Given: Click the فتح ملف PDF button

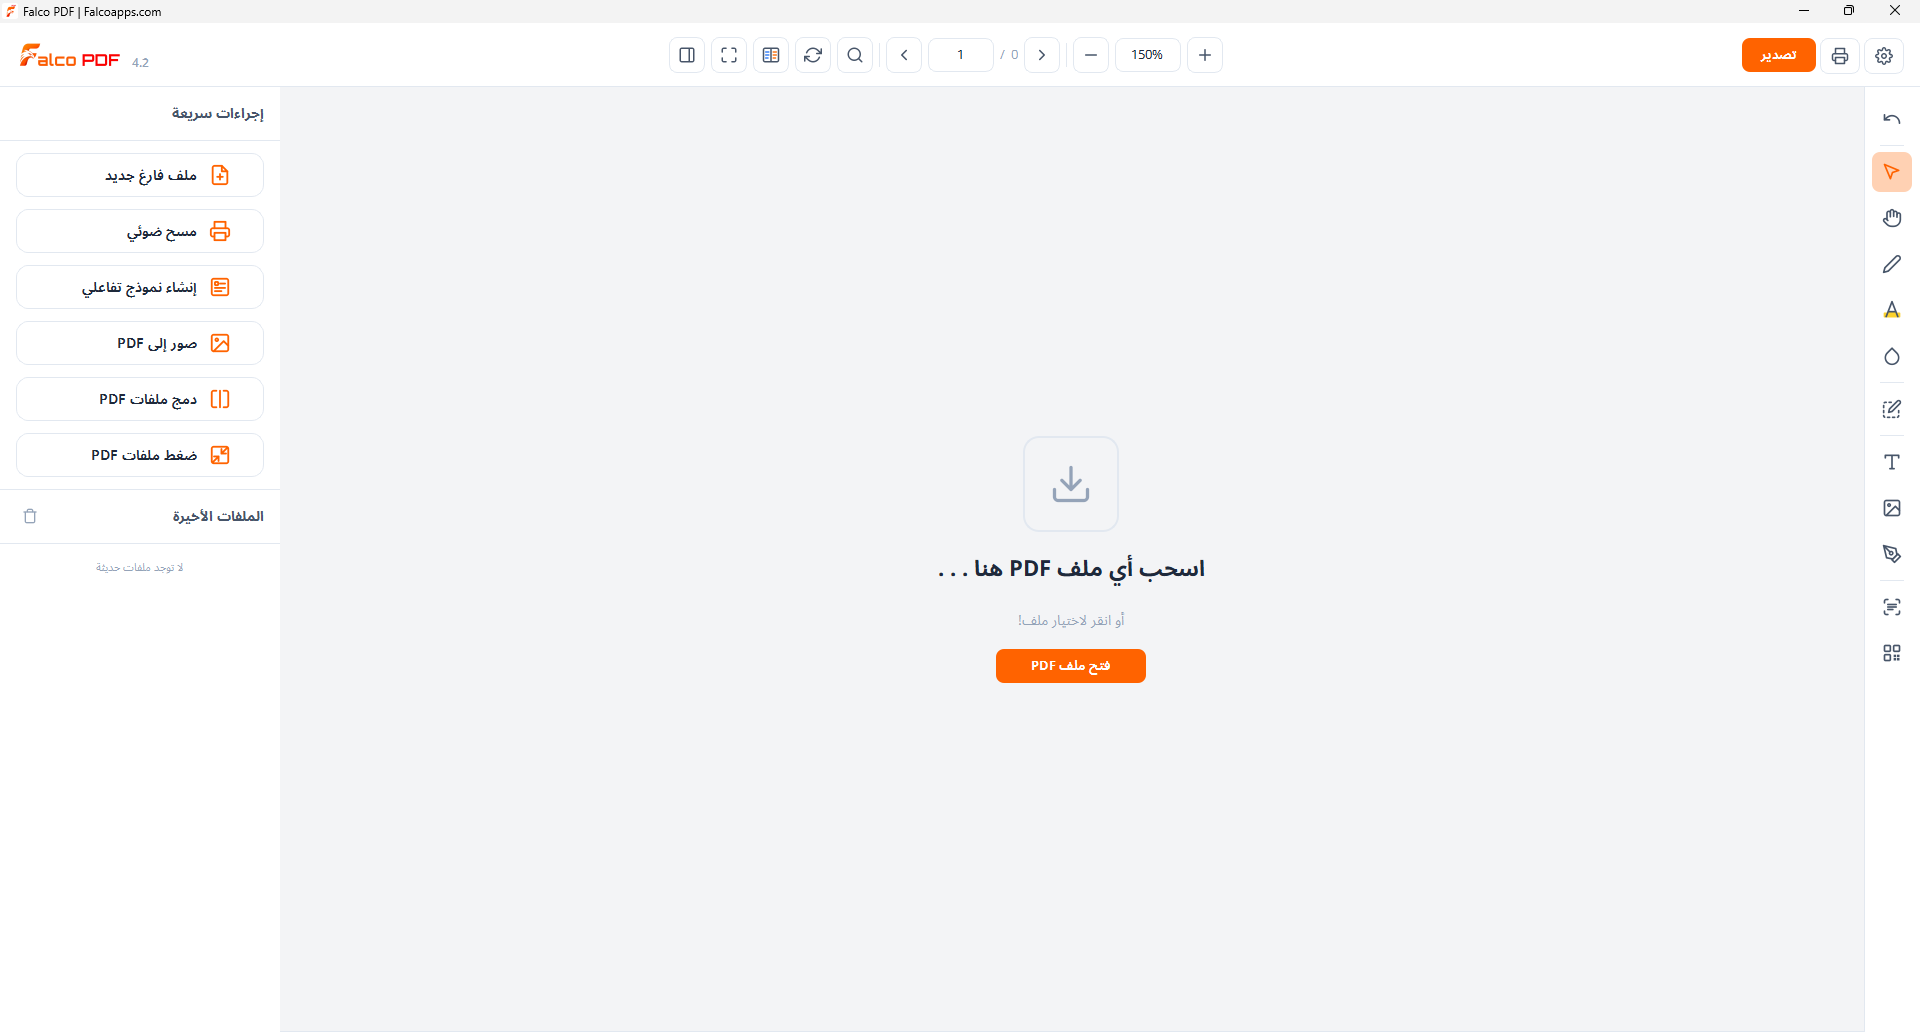Looking at the screenshot, I should 1071,666.
